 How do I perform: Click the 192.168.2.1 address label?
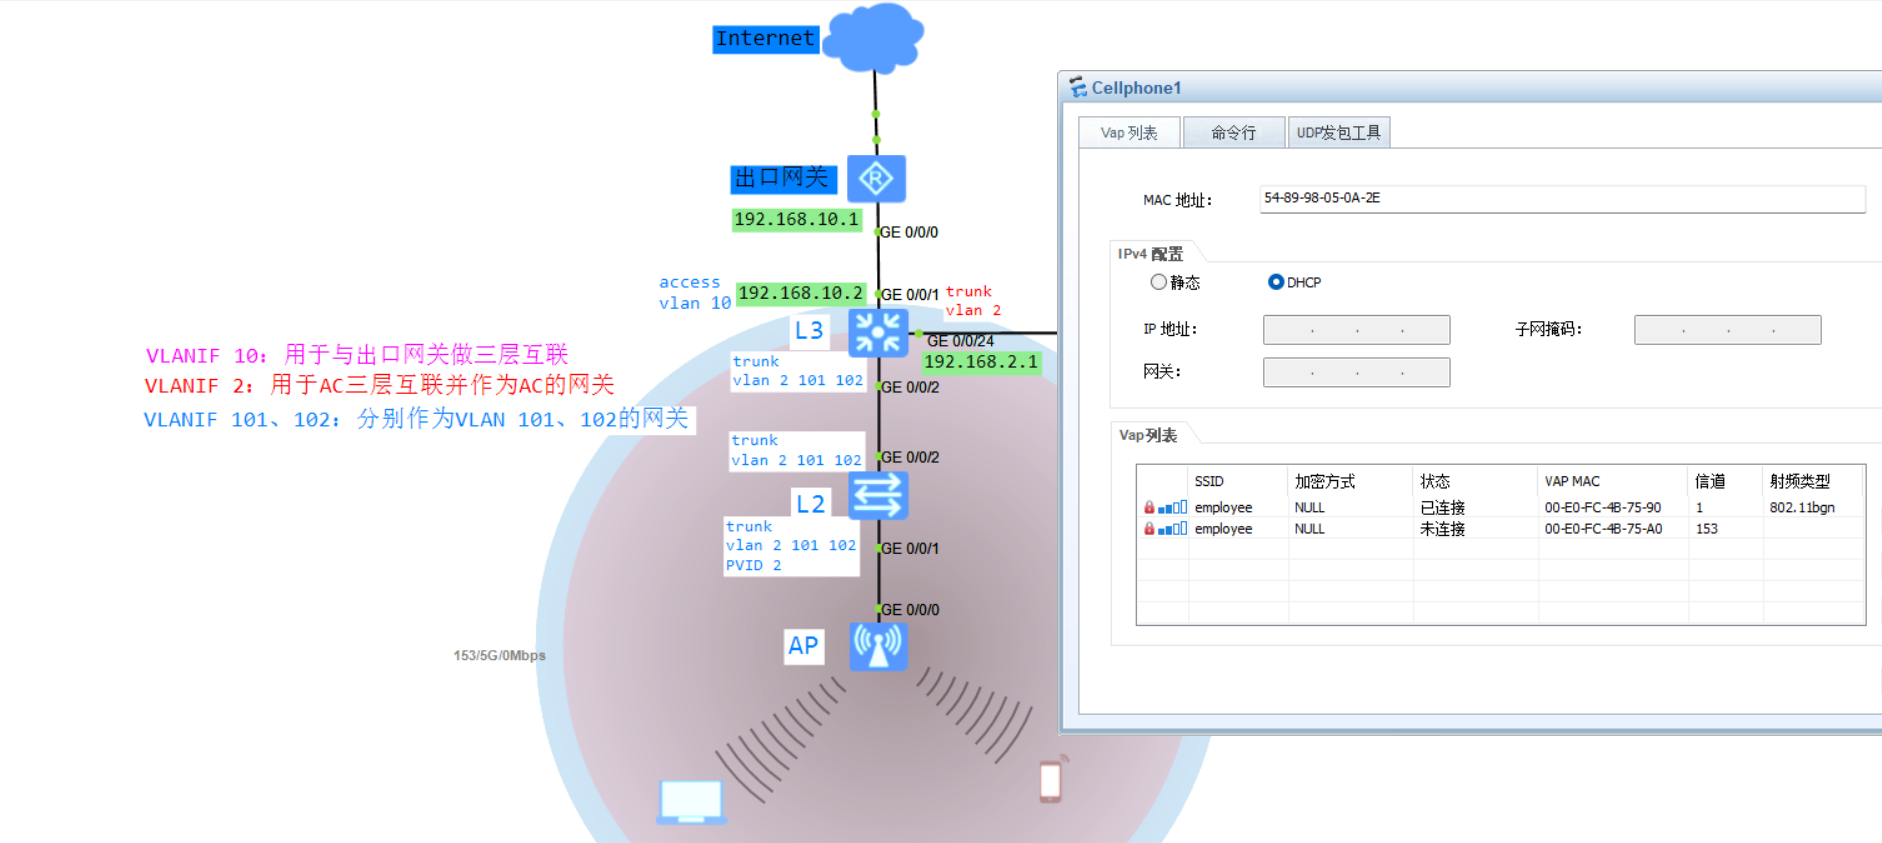981,363
